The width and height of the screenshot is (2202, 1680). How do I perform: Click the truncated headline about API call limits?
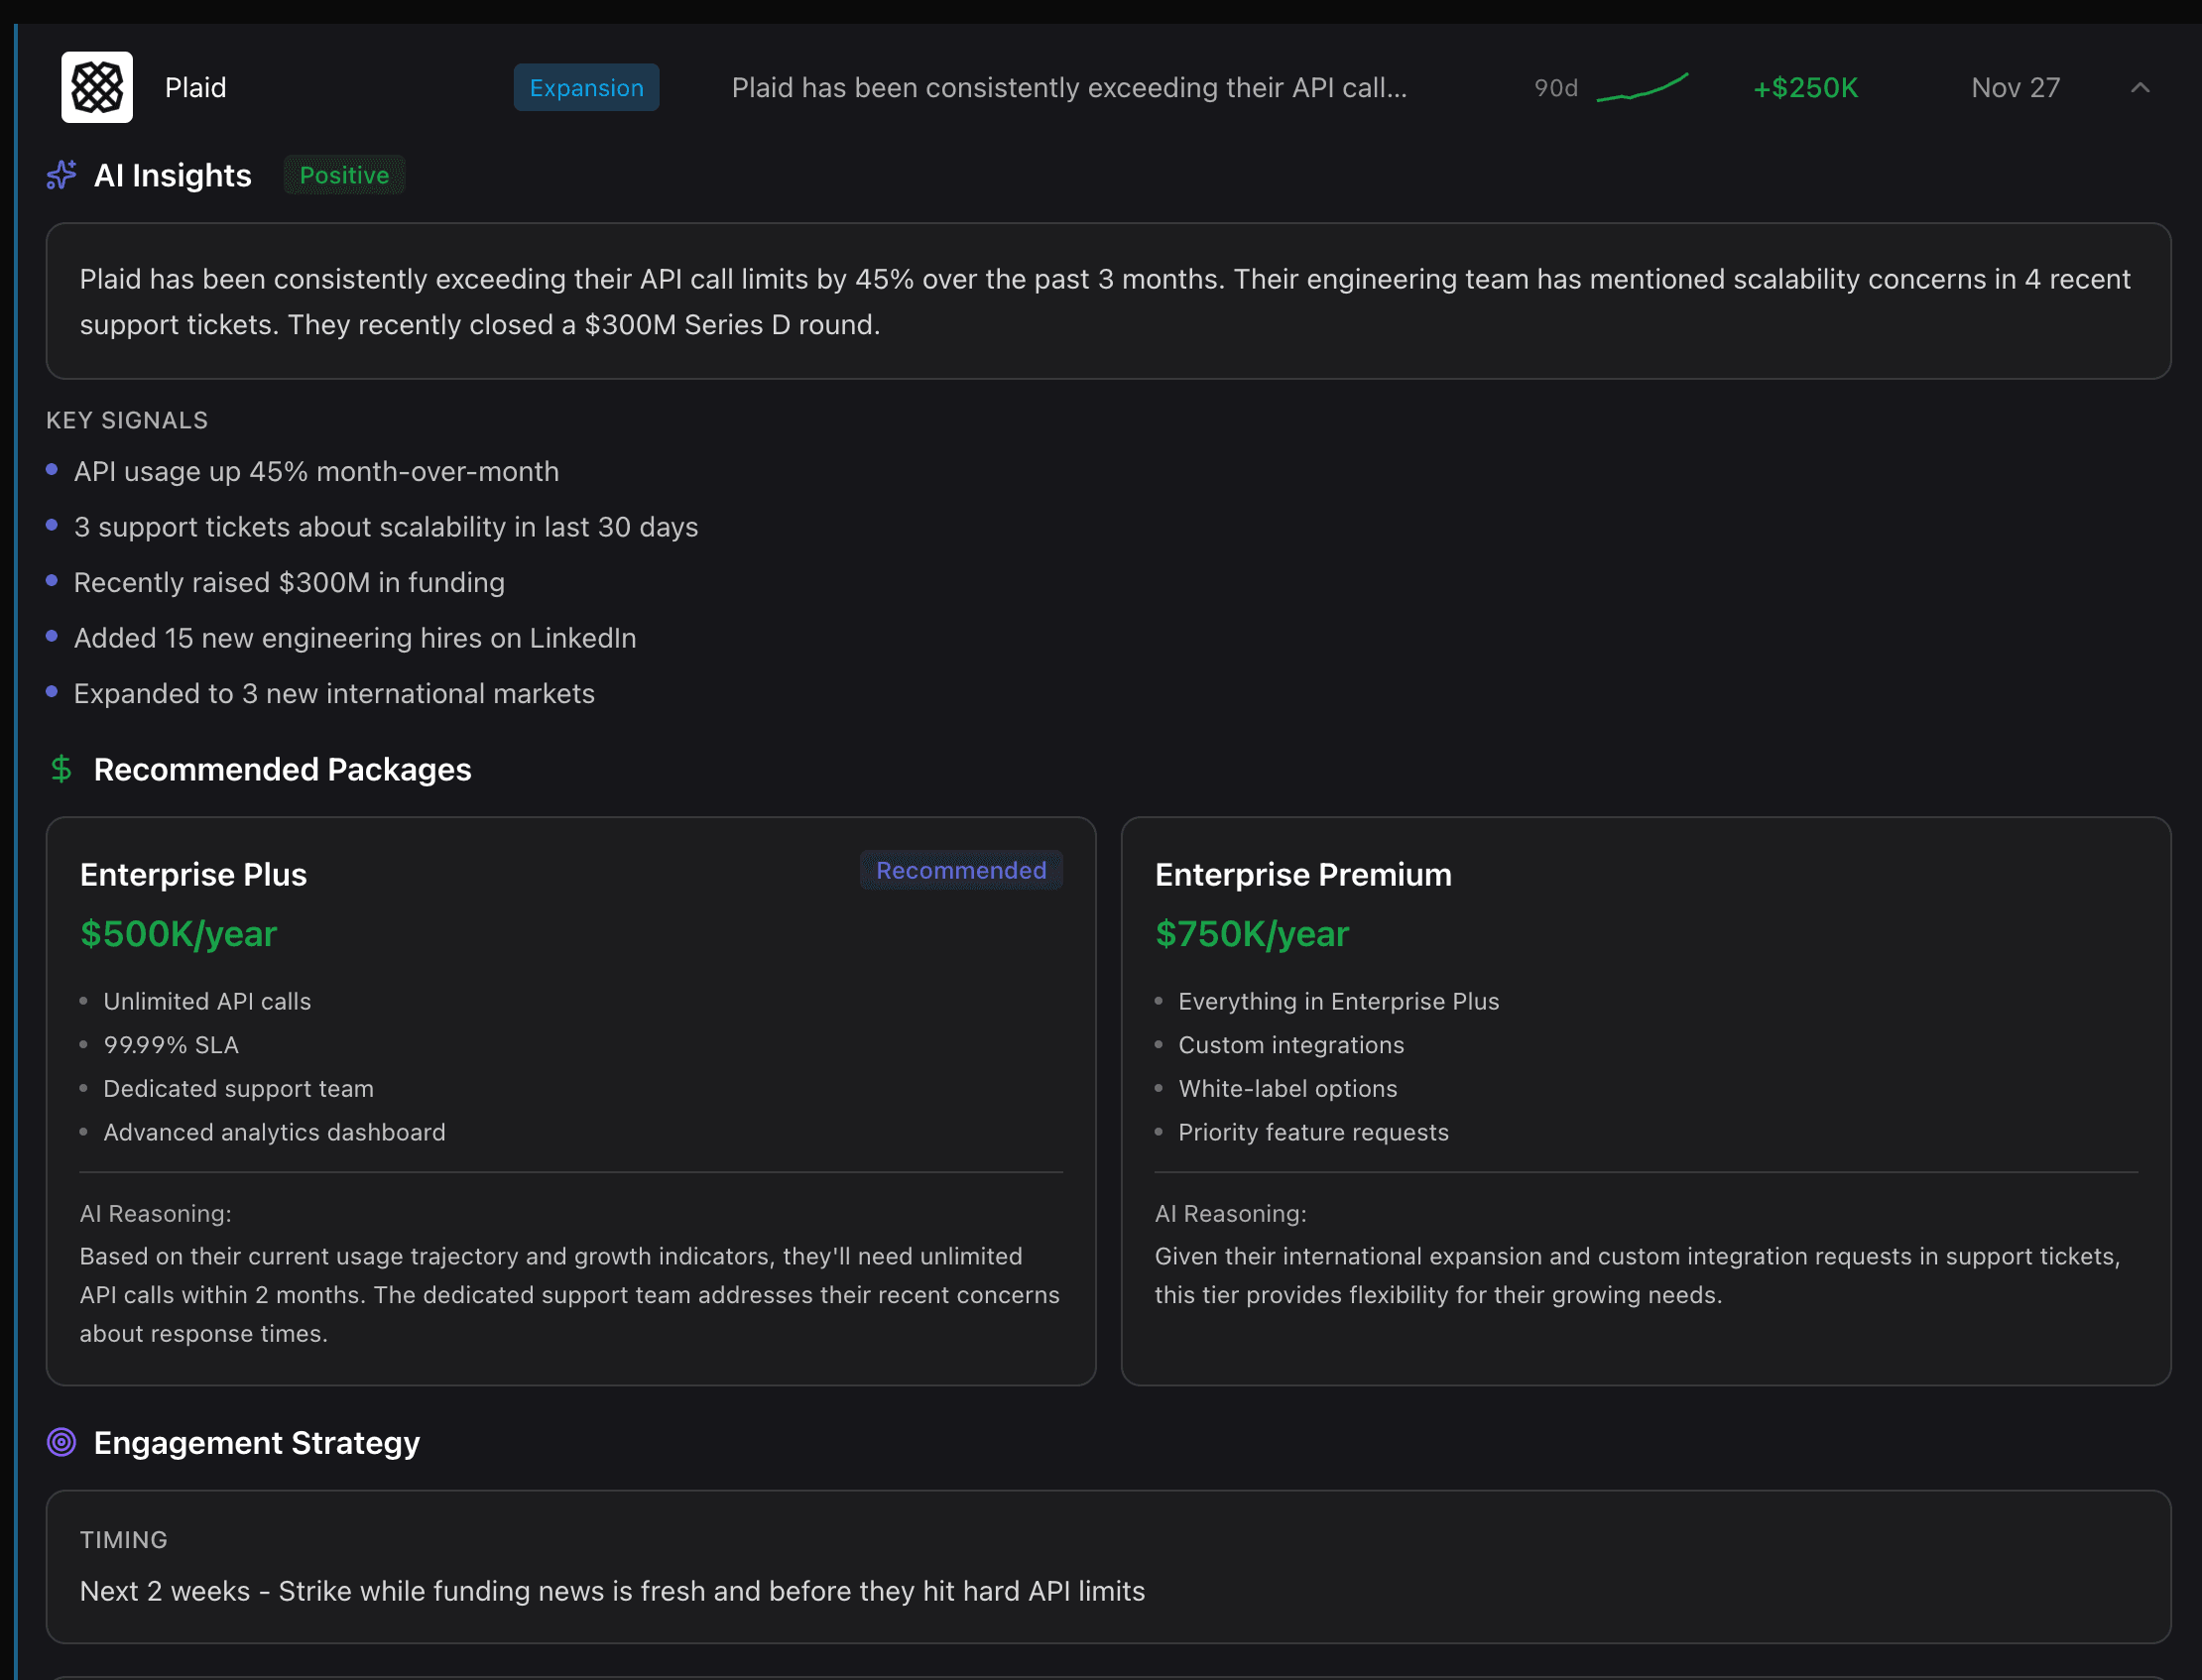coord(1068,87)
